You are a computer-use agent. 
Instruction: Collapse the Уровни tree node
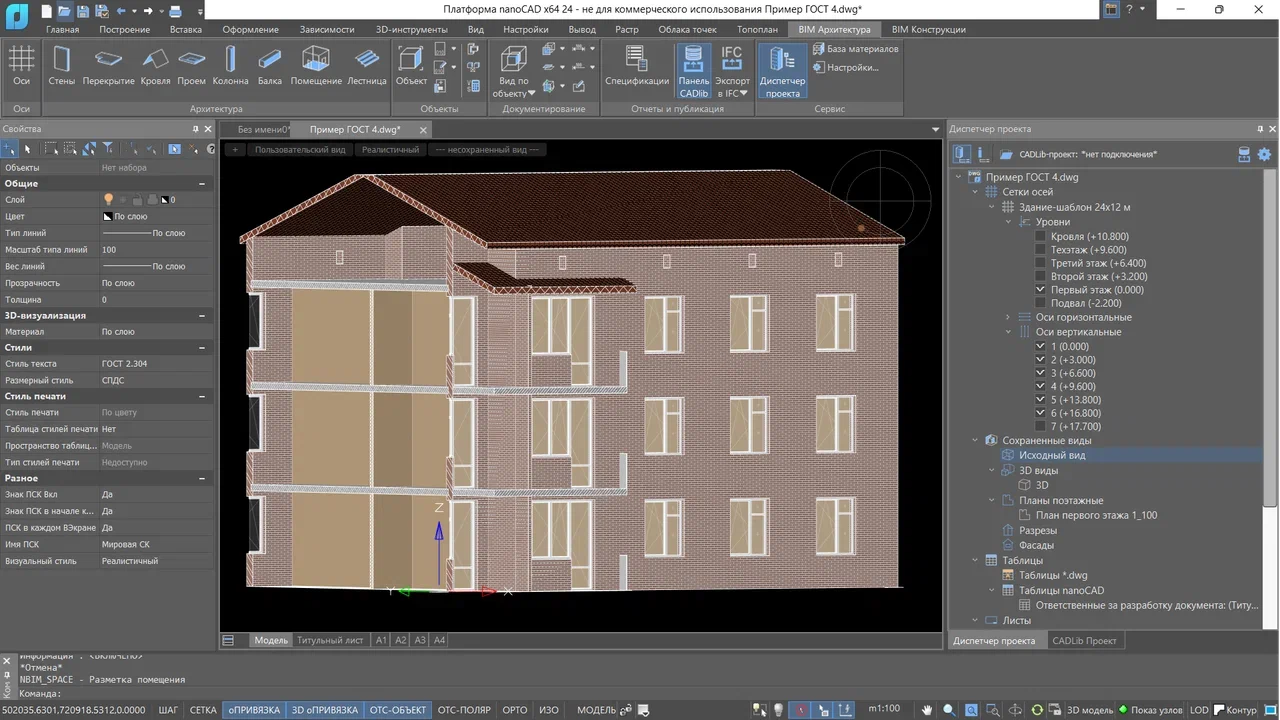1007,222
